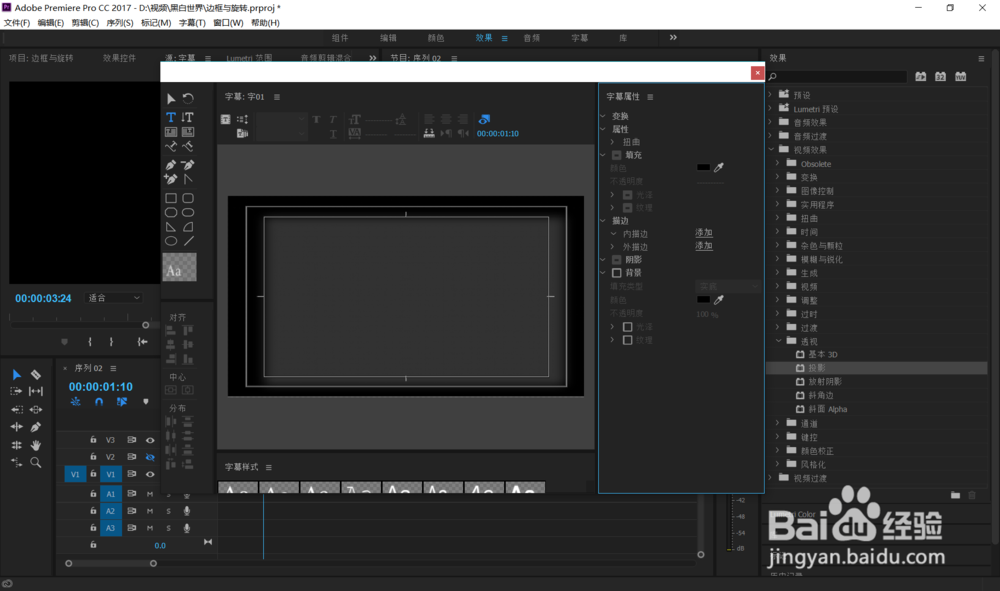Switch to the 编辑 workspace tab

click(388, 38)
